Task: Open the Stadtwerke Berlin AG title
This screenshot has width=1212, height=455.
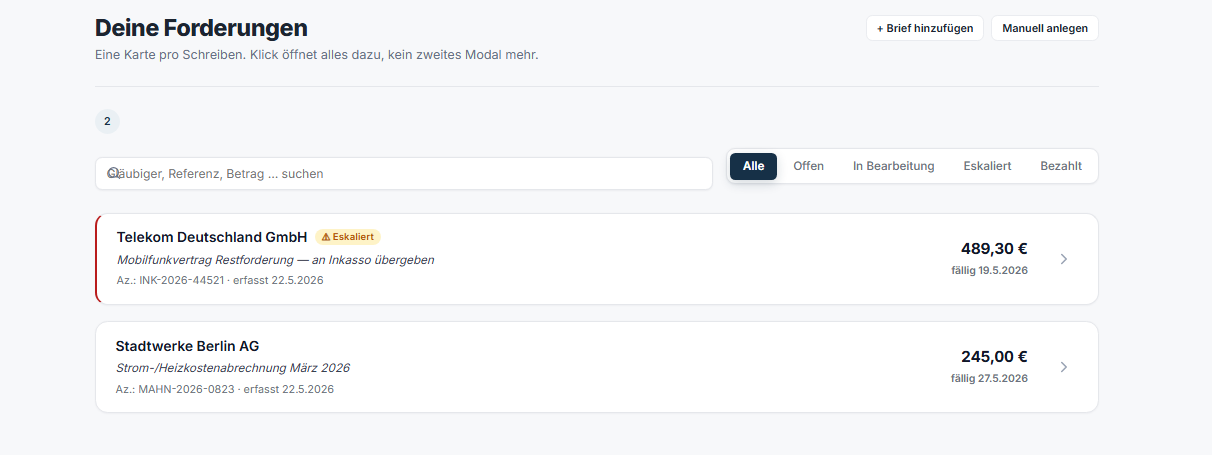Action: 187,346
